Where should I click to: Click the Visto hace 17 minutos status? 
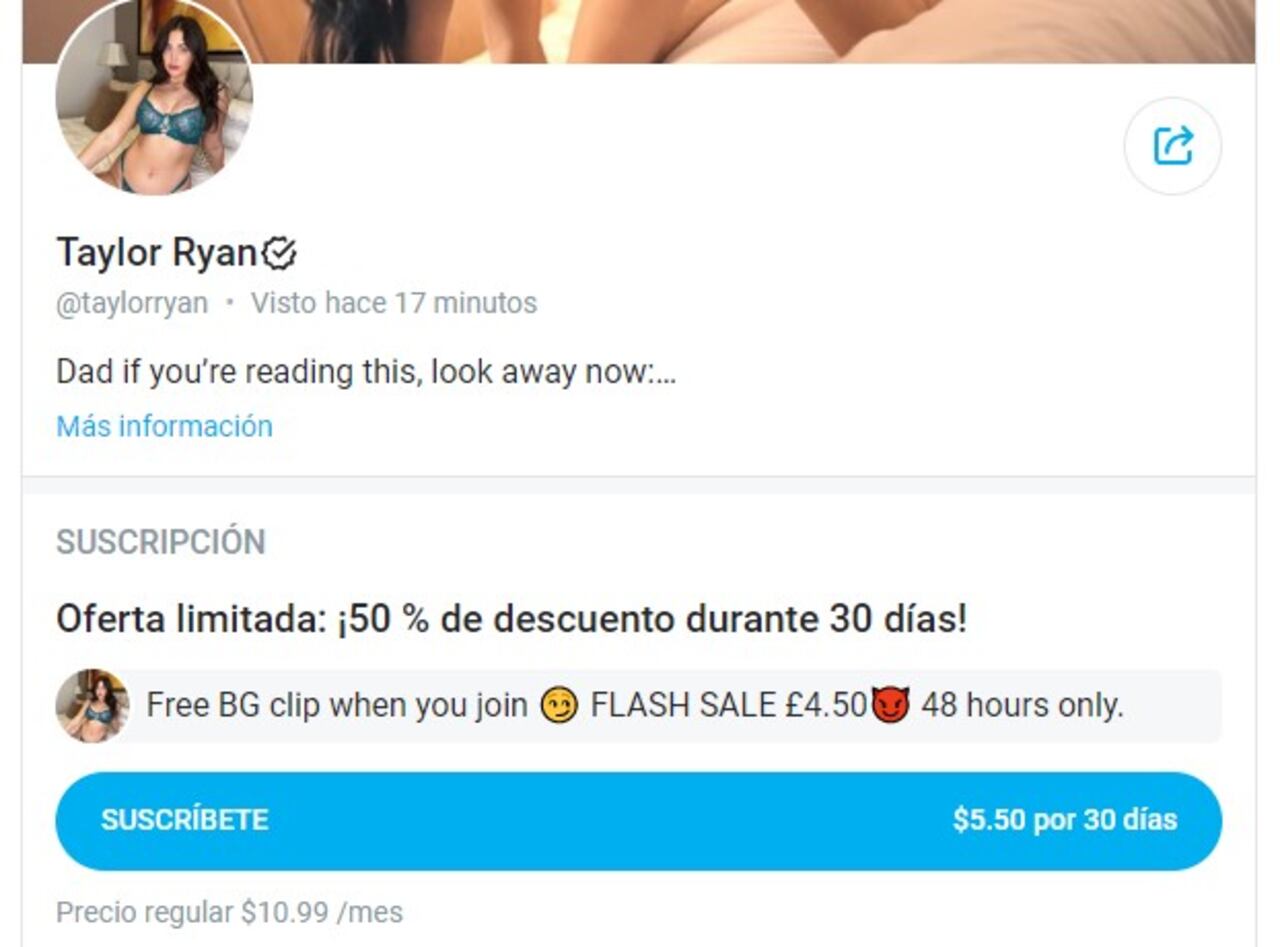click(x=394, y=303)
